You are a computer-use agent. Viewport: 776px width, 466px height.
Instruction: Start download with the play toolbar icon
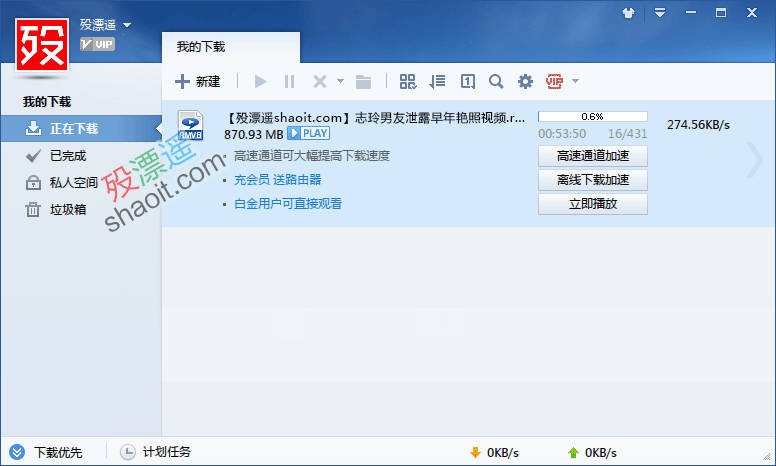click(260, 81)
